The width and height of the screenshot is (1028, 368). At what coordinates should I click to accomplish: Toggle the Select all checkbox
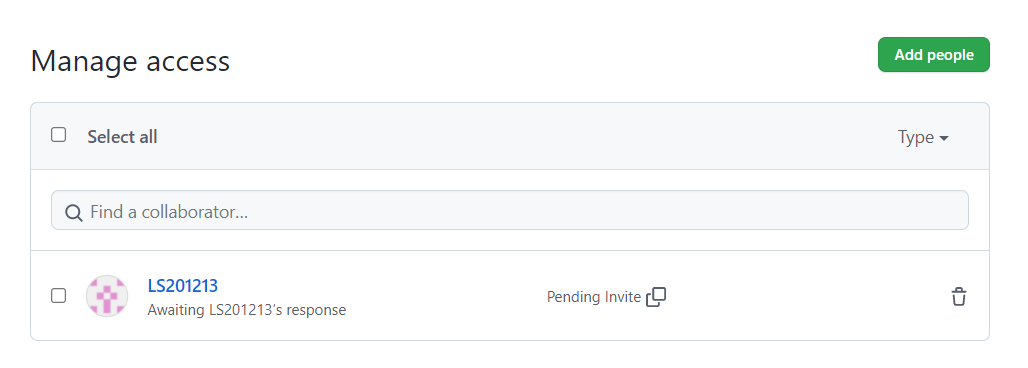tap(58, 135)
